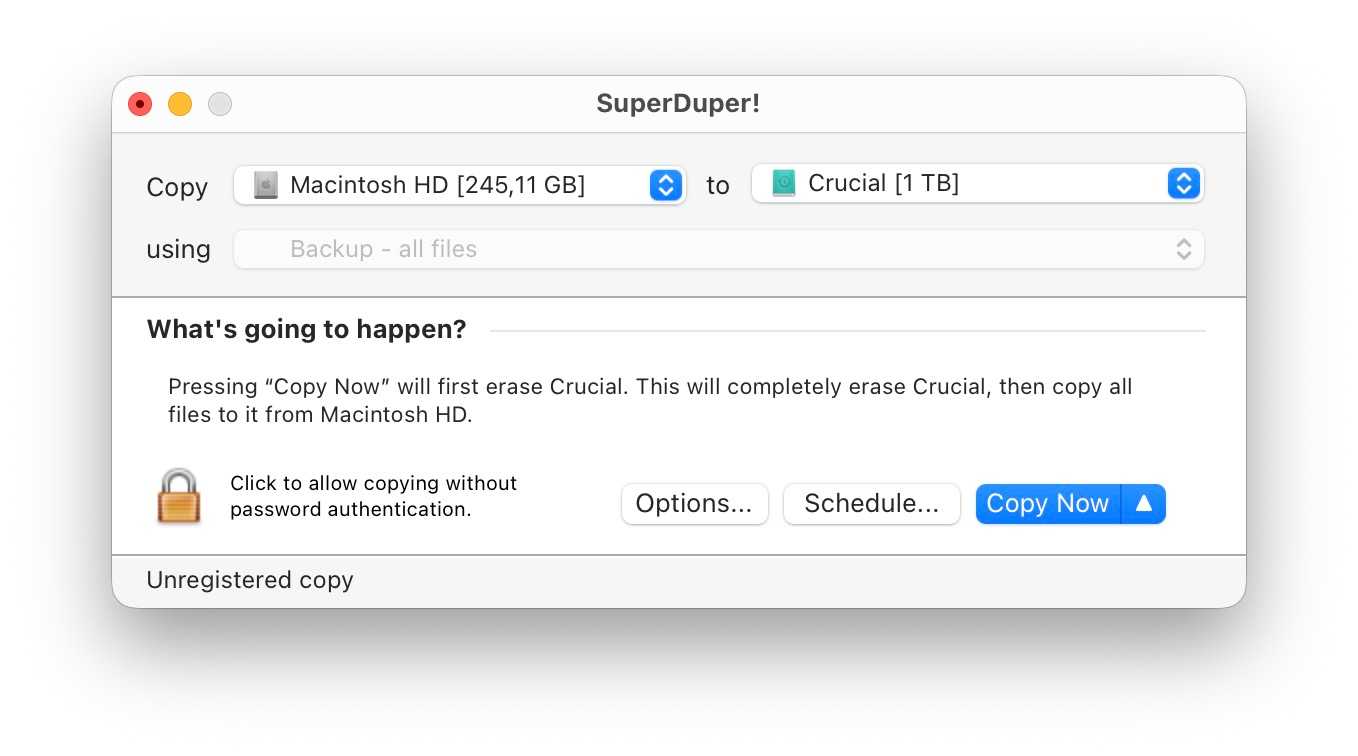Click the 'to' label between drive dropdowns
Screen dimensions: 1358x756
[x=718, y=185]
